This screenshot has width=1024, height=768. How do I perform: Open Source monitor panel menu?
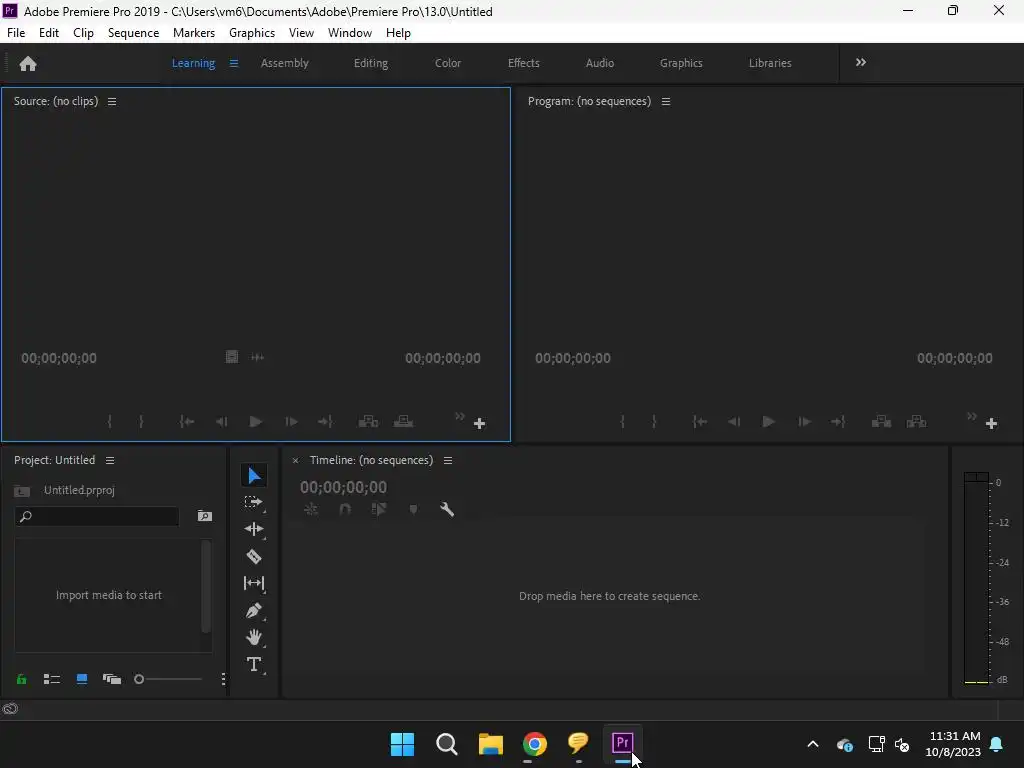112,101
